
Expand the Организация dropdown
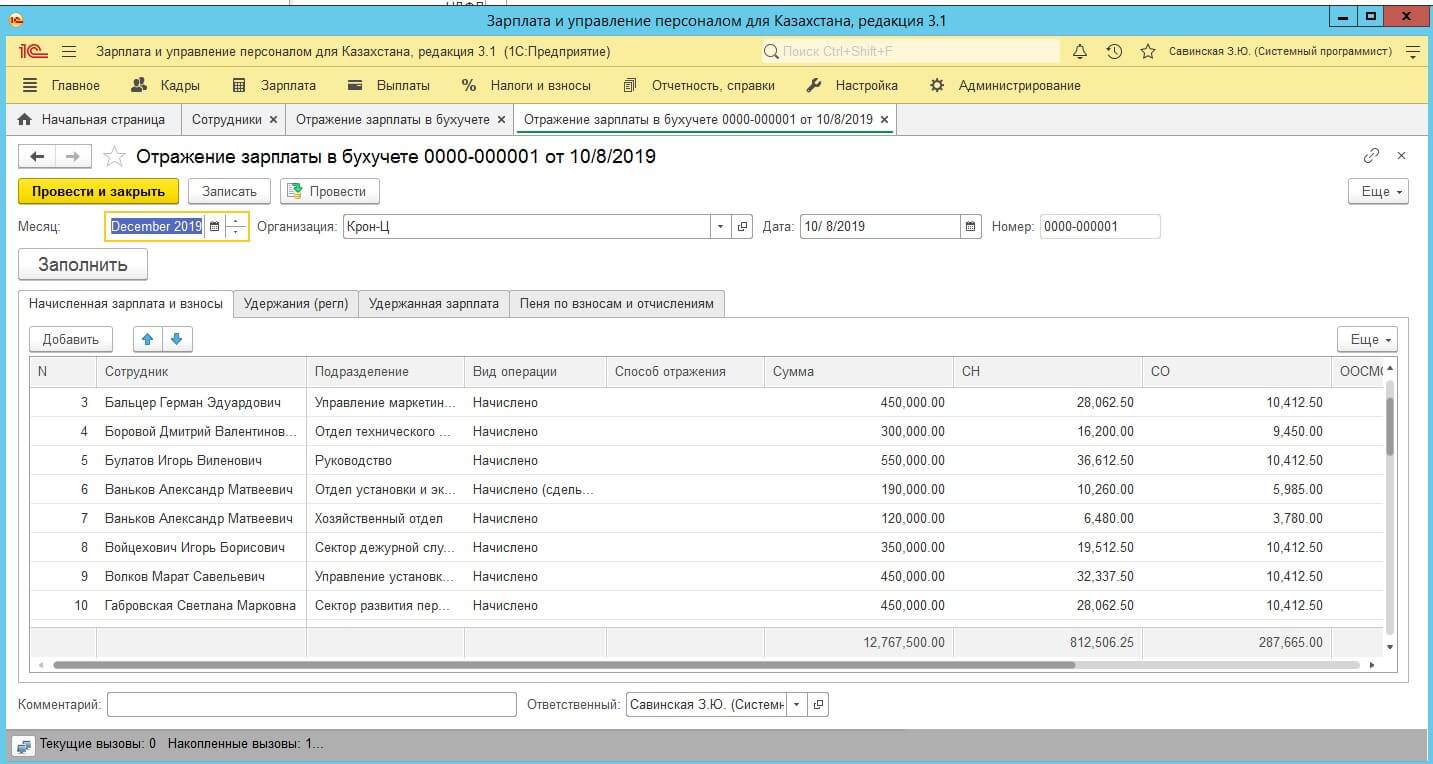point(721,227)
